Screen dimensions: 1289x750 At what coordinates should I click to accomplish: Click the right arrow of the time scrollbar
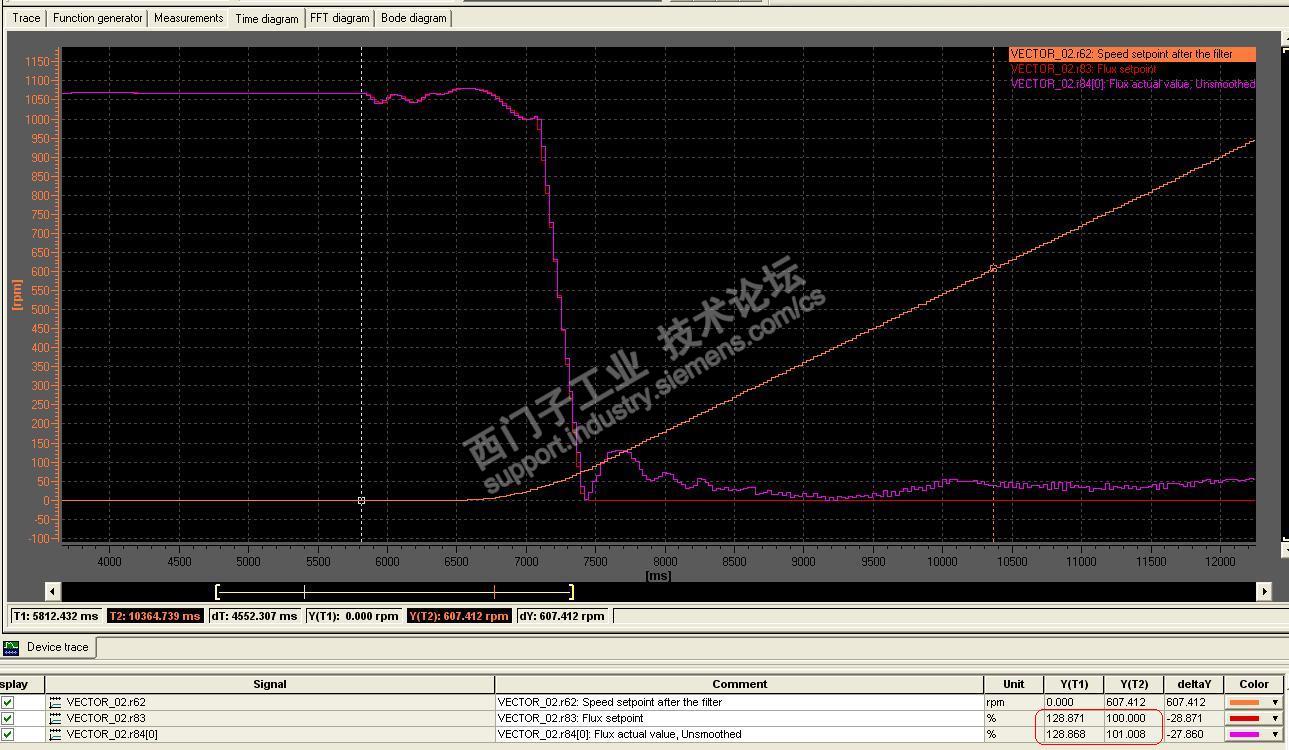(x=1264, y=591)
